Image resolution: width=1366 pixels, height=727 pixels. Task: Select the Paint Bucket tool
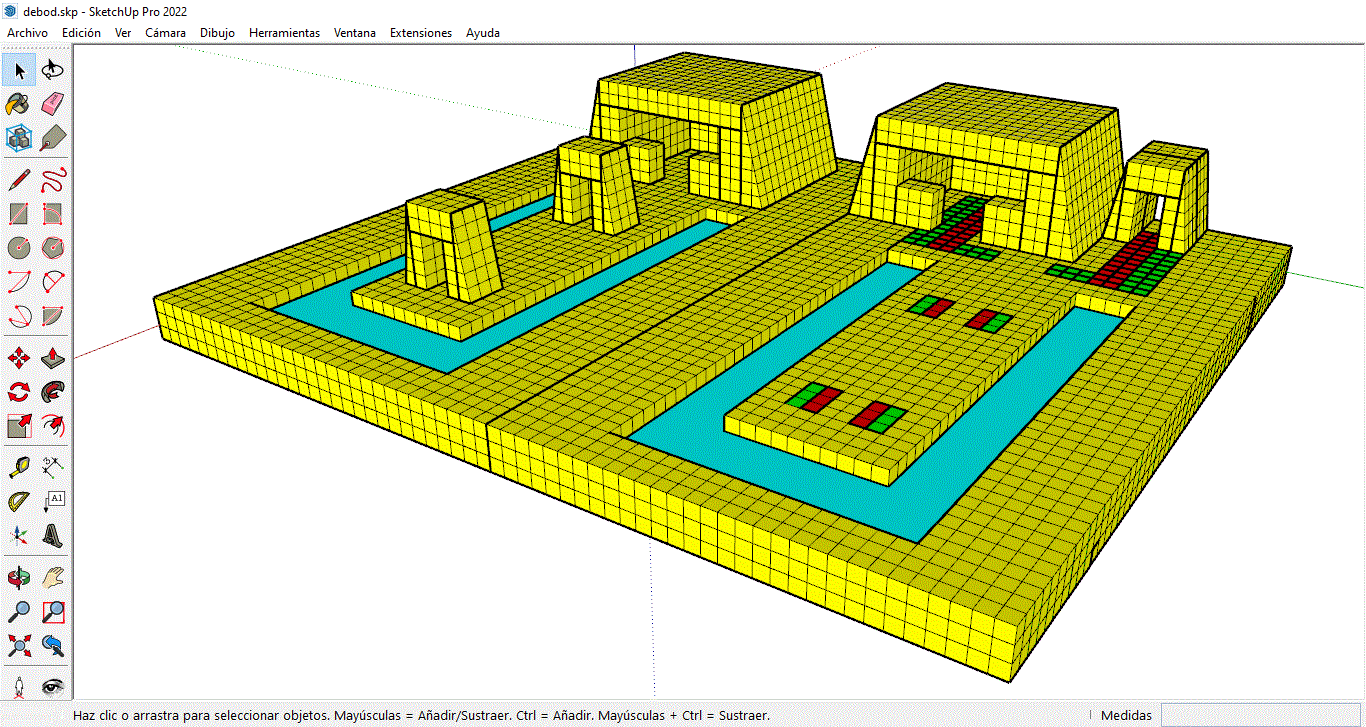[19, 104]
